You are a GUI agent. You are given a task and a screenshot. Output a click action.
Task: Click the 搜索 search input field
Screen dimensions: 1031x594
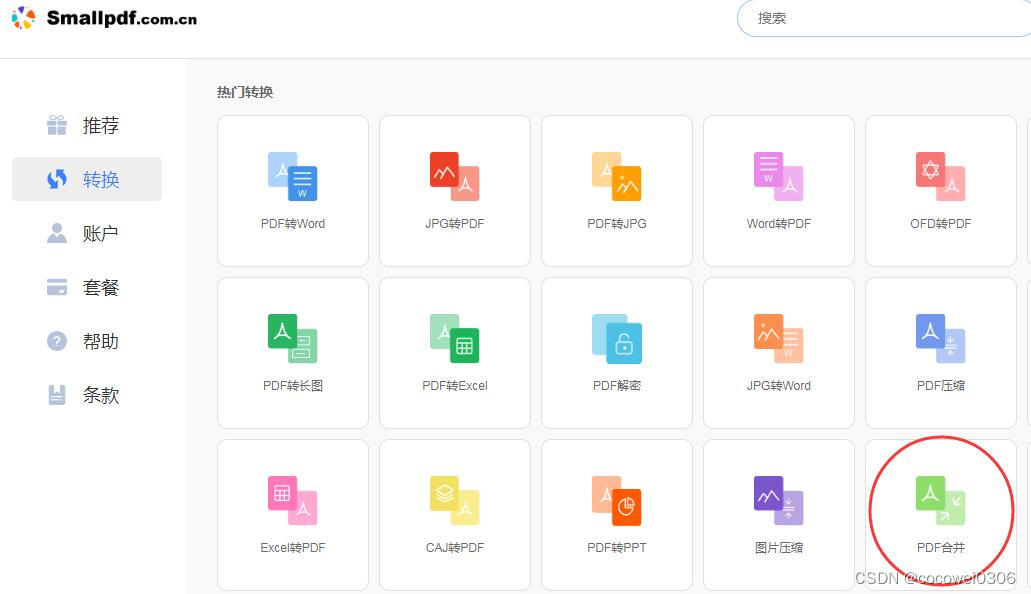884,18
